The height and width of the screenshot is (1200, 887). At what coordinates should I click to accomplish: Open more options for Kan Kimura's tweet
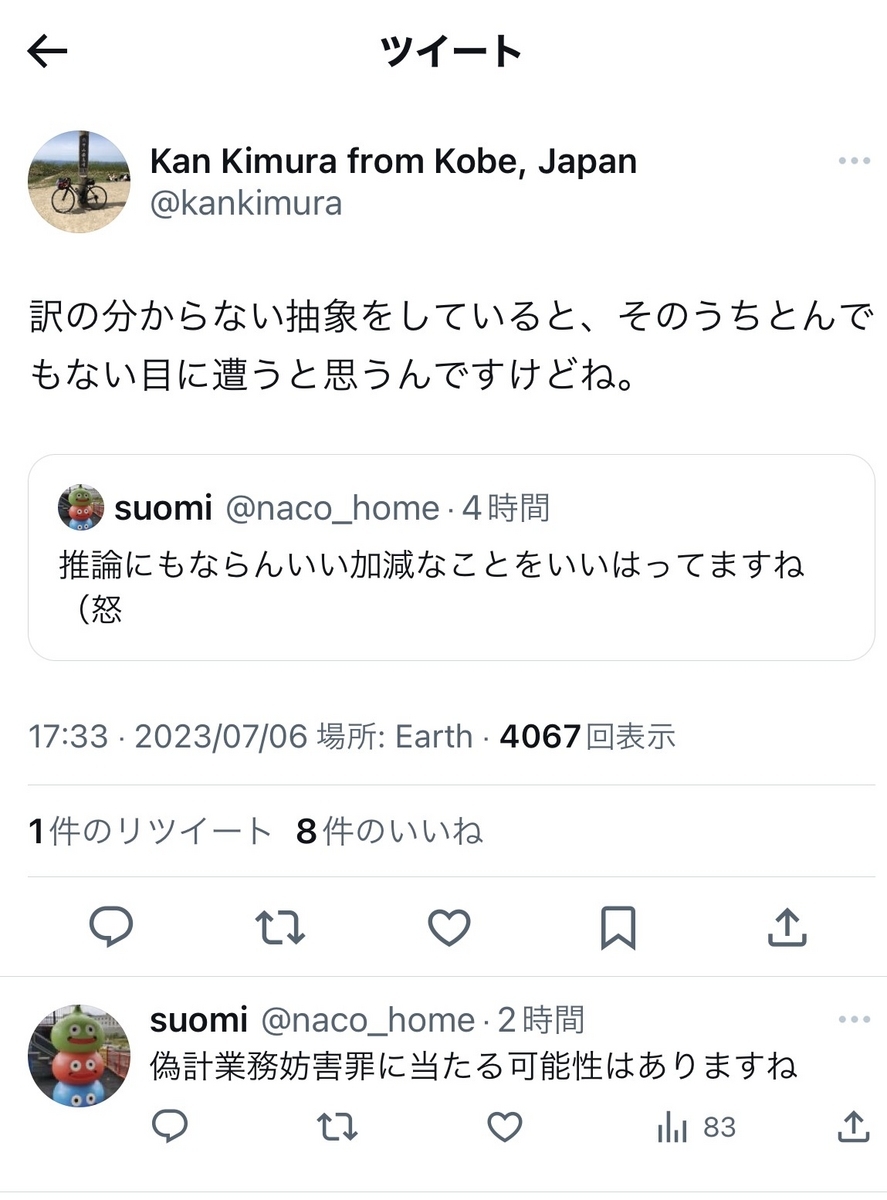point(854,162)
